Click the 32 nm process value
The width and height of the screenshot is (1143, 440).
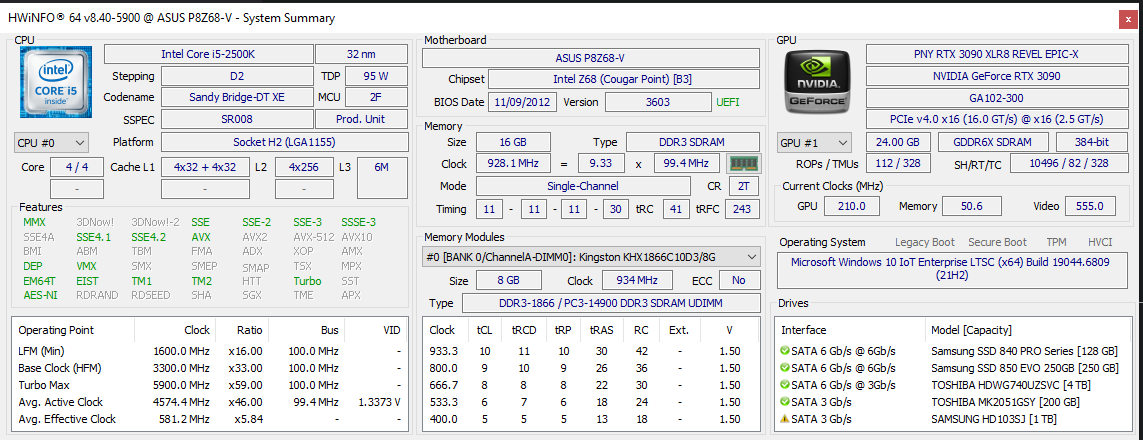point(362,54)
